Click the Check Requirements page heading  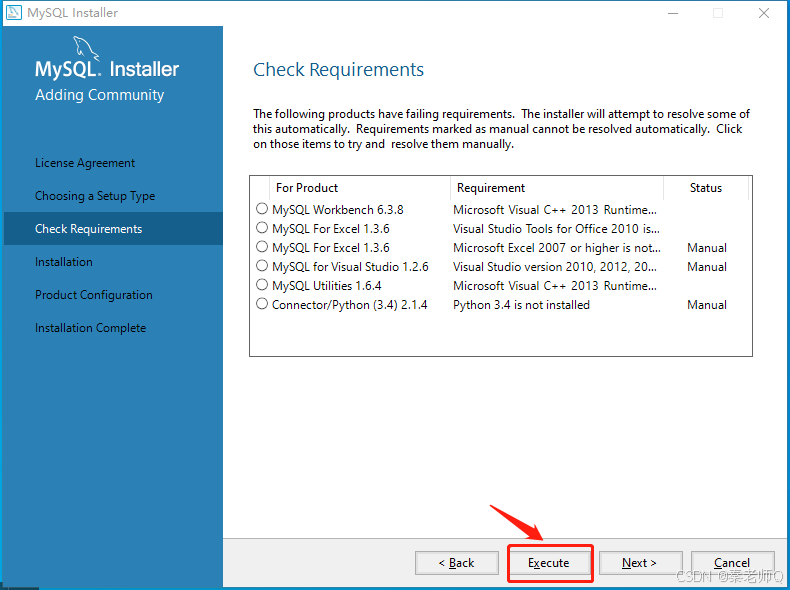click(x=338, y=70)
